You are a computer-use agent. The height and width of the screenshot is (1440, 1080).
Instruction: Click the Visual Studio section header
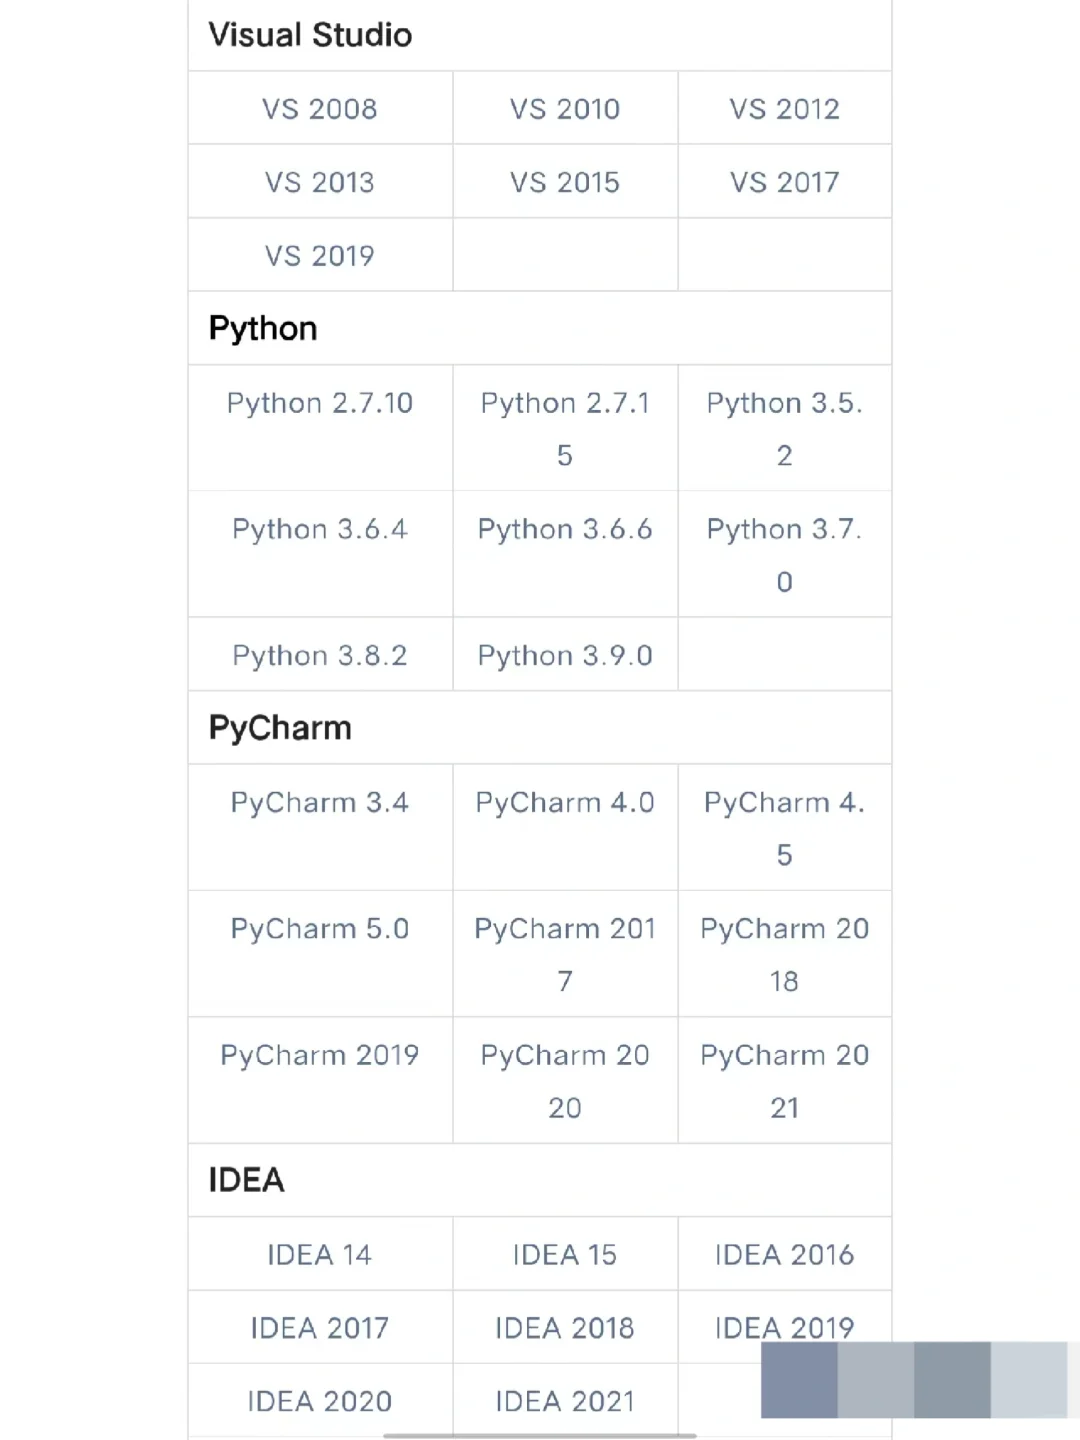point(310,36)
